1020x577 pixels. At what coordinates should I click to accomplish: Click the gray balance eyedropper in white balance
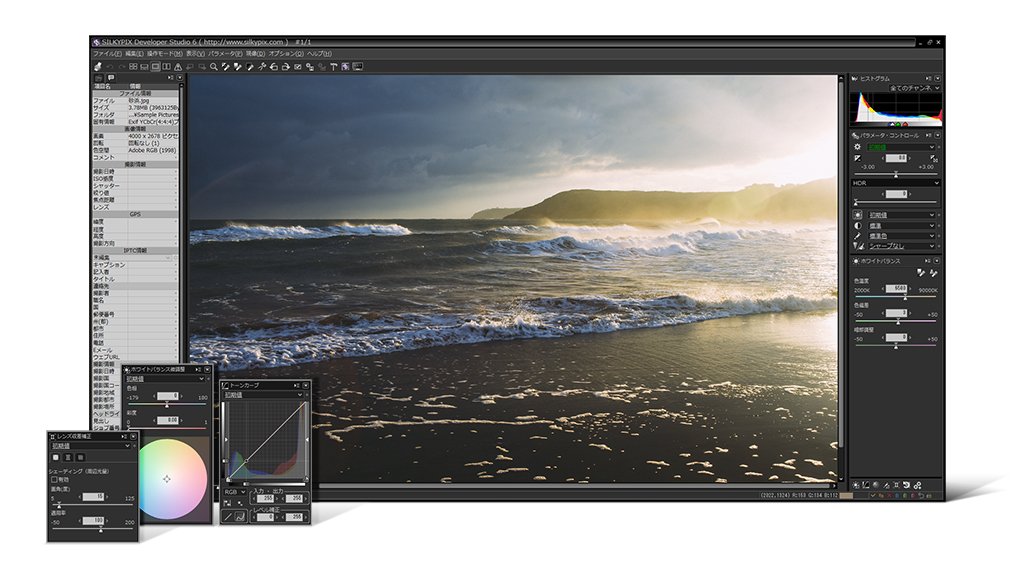(921, 273)
